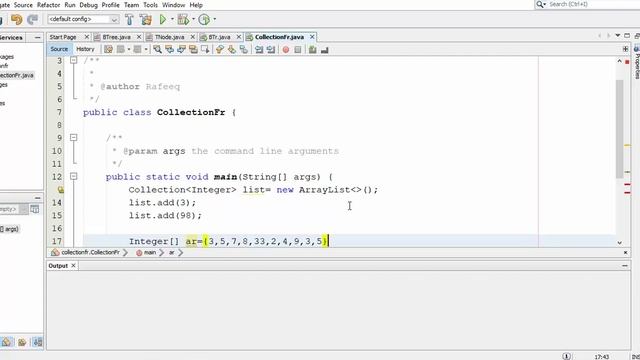Toggle Bookmark from the editor toolbar

click(244, 49)
